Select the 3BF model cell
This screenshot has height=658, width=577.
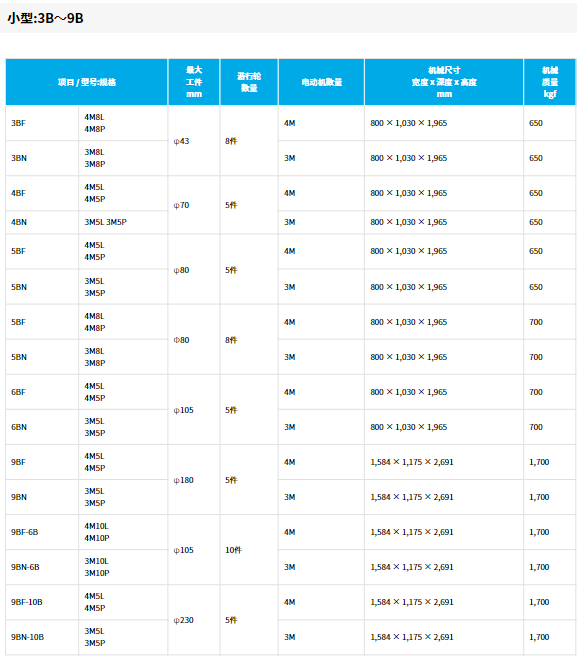42,123
